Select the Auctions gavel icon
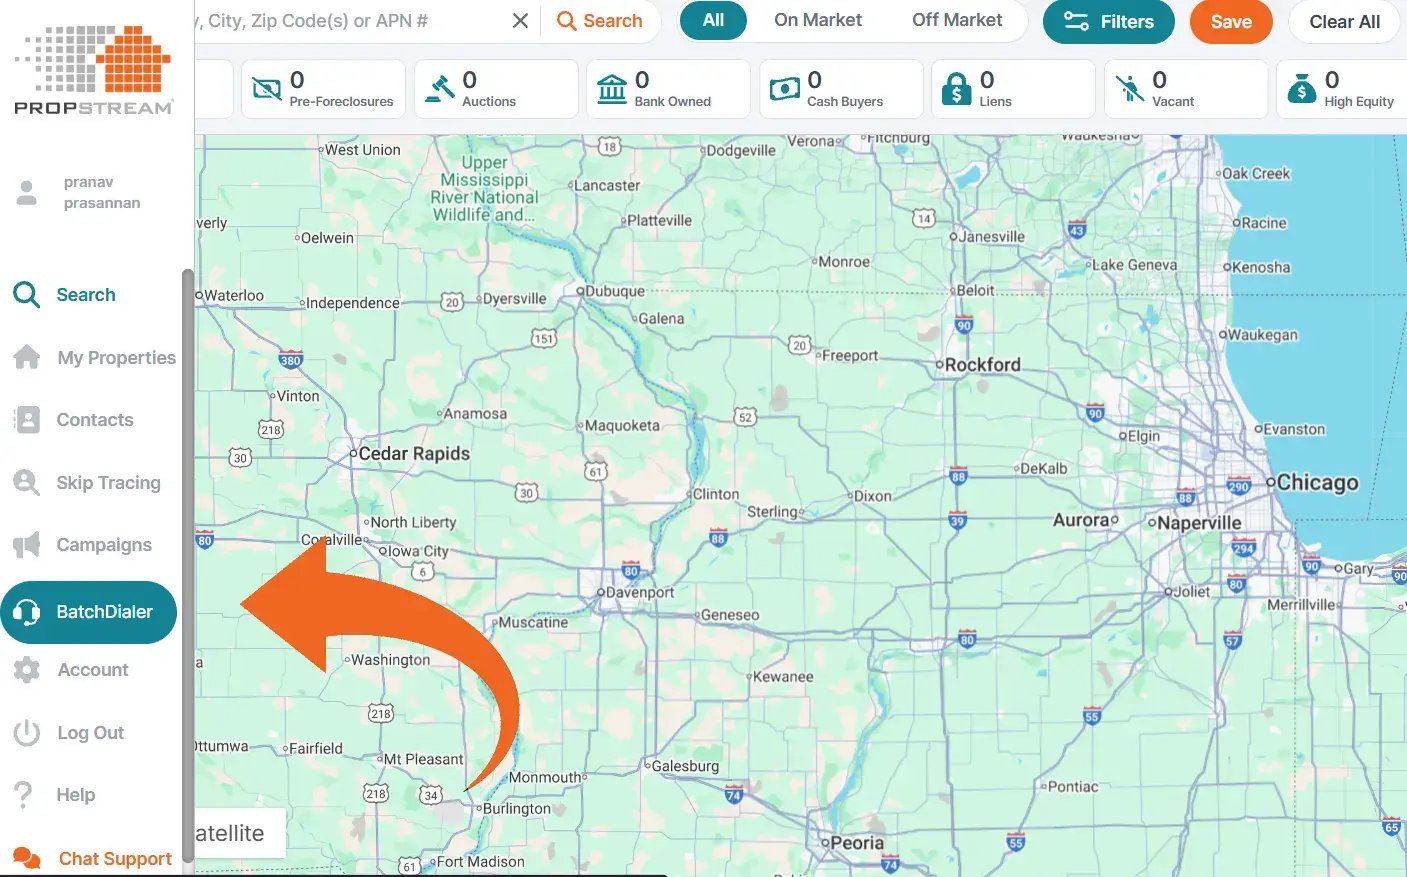The width and height of the screenshot is (1407, 877). [x=439, y=89]
